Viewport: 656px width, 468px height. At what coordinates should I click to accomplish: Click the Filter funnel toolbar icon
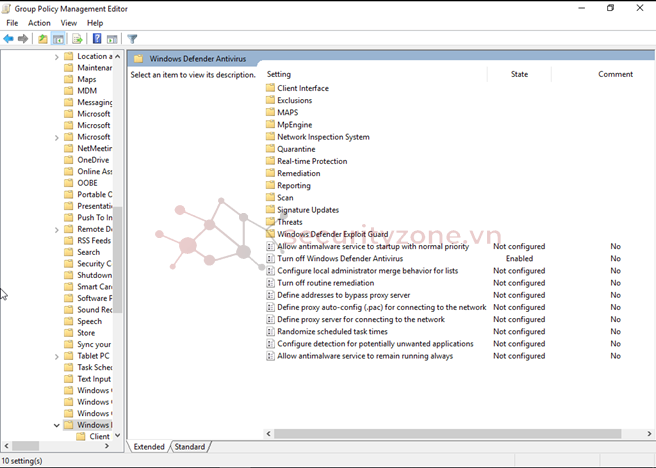132,39
